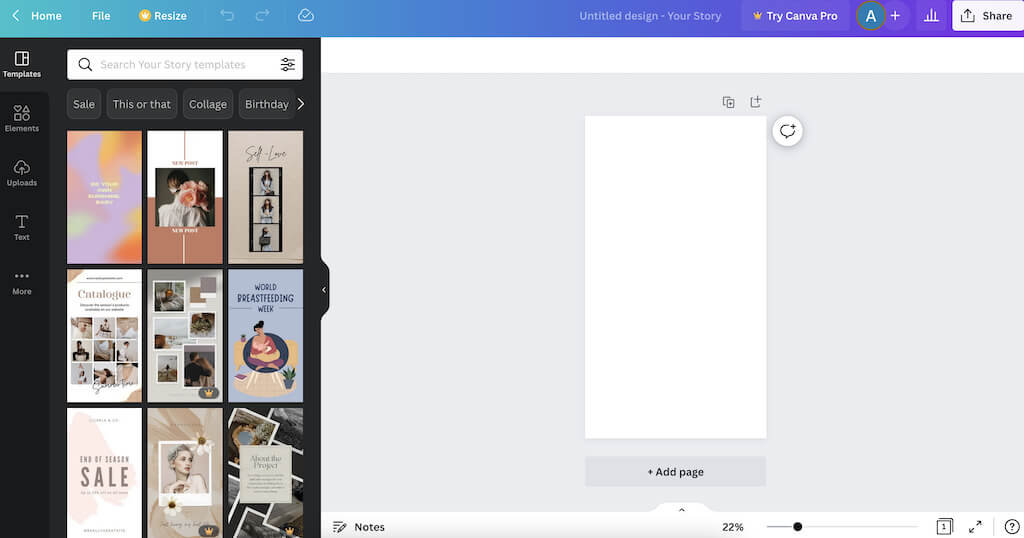Duplicate page using the copy icon
The image size is (1024, 538).
pos(728,102)
